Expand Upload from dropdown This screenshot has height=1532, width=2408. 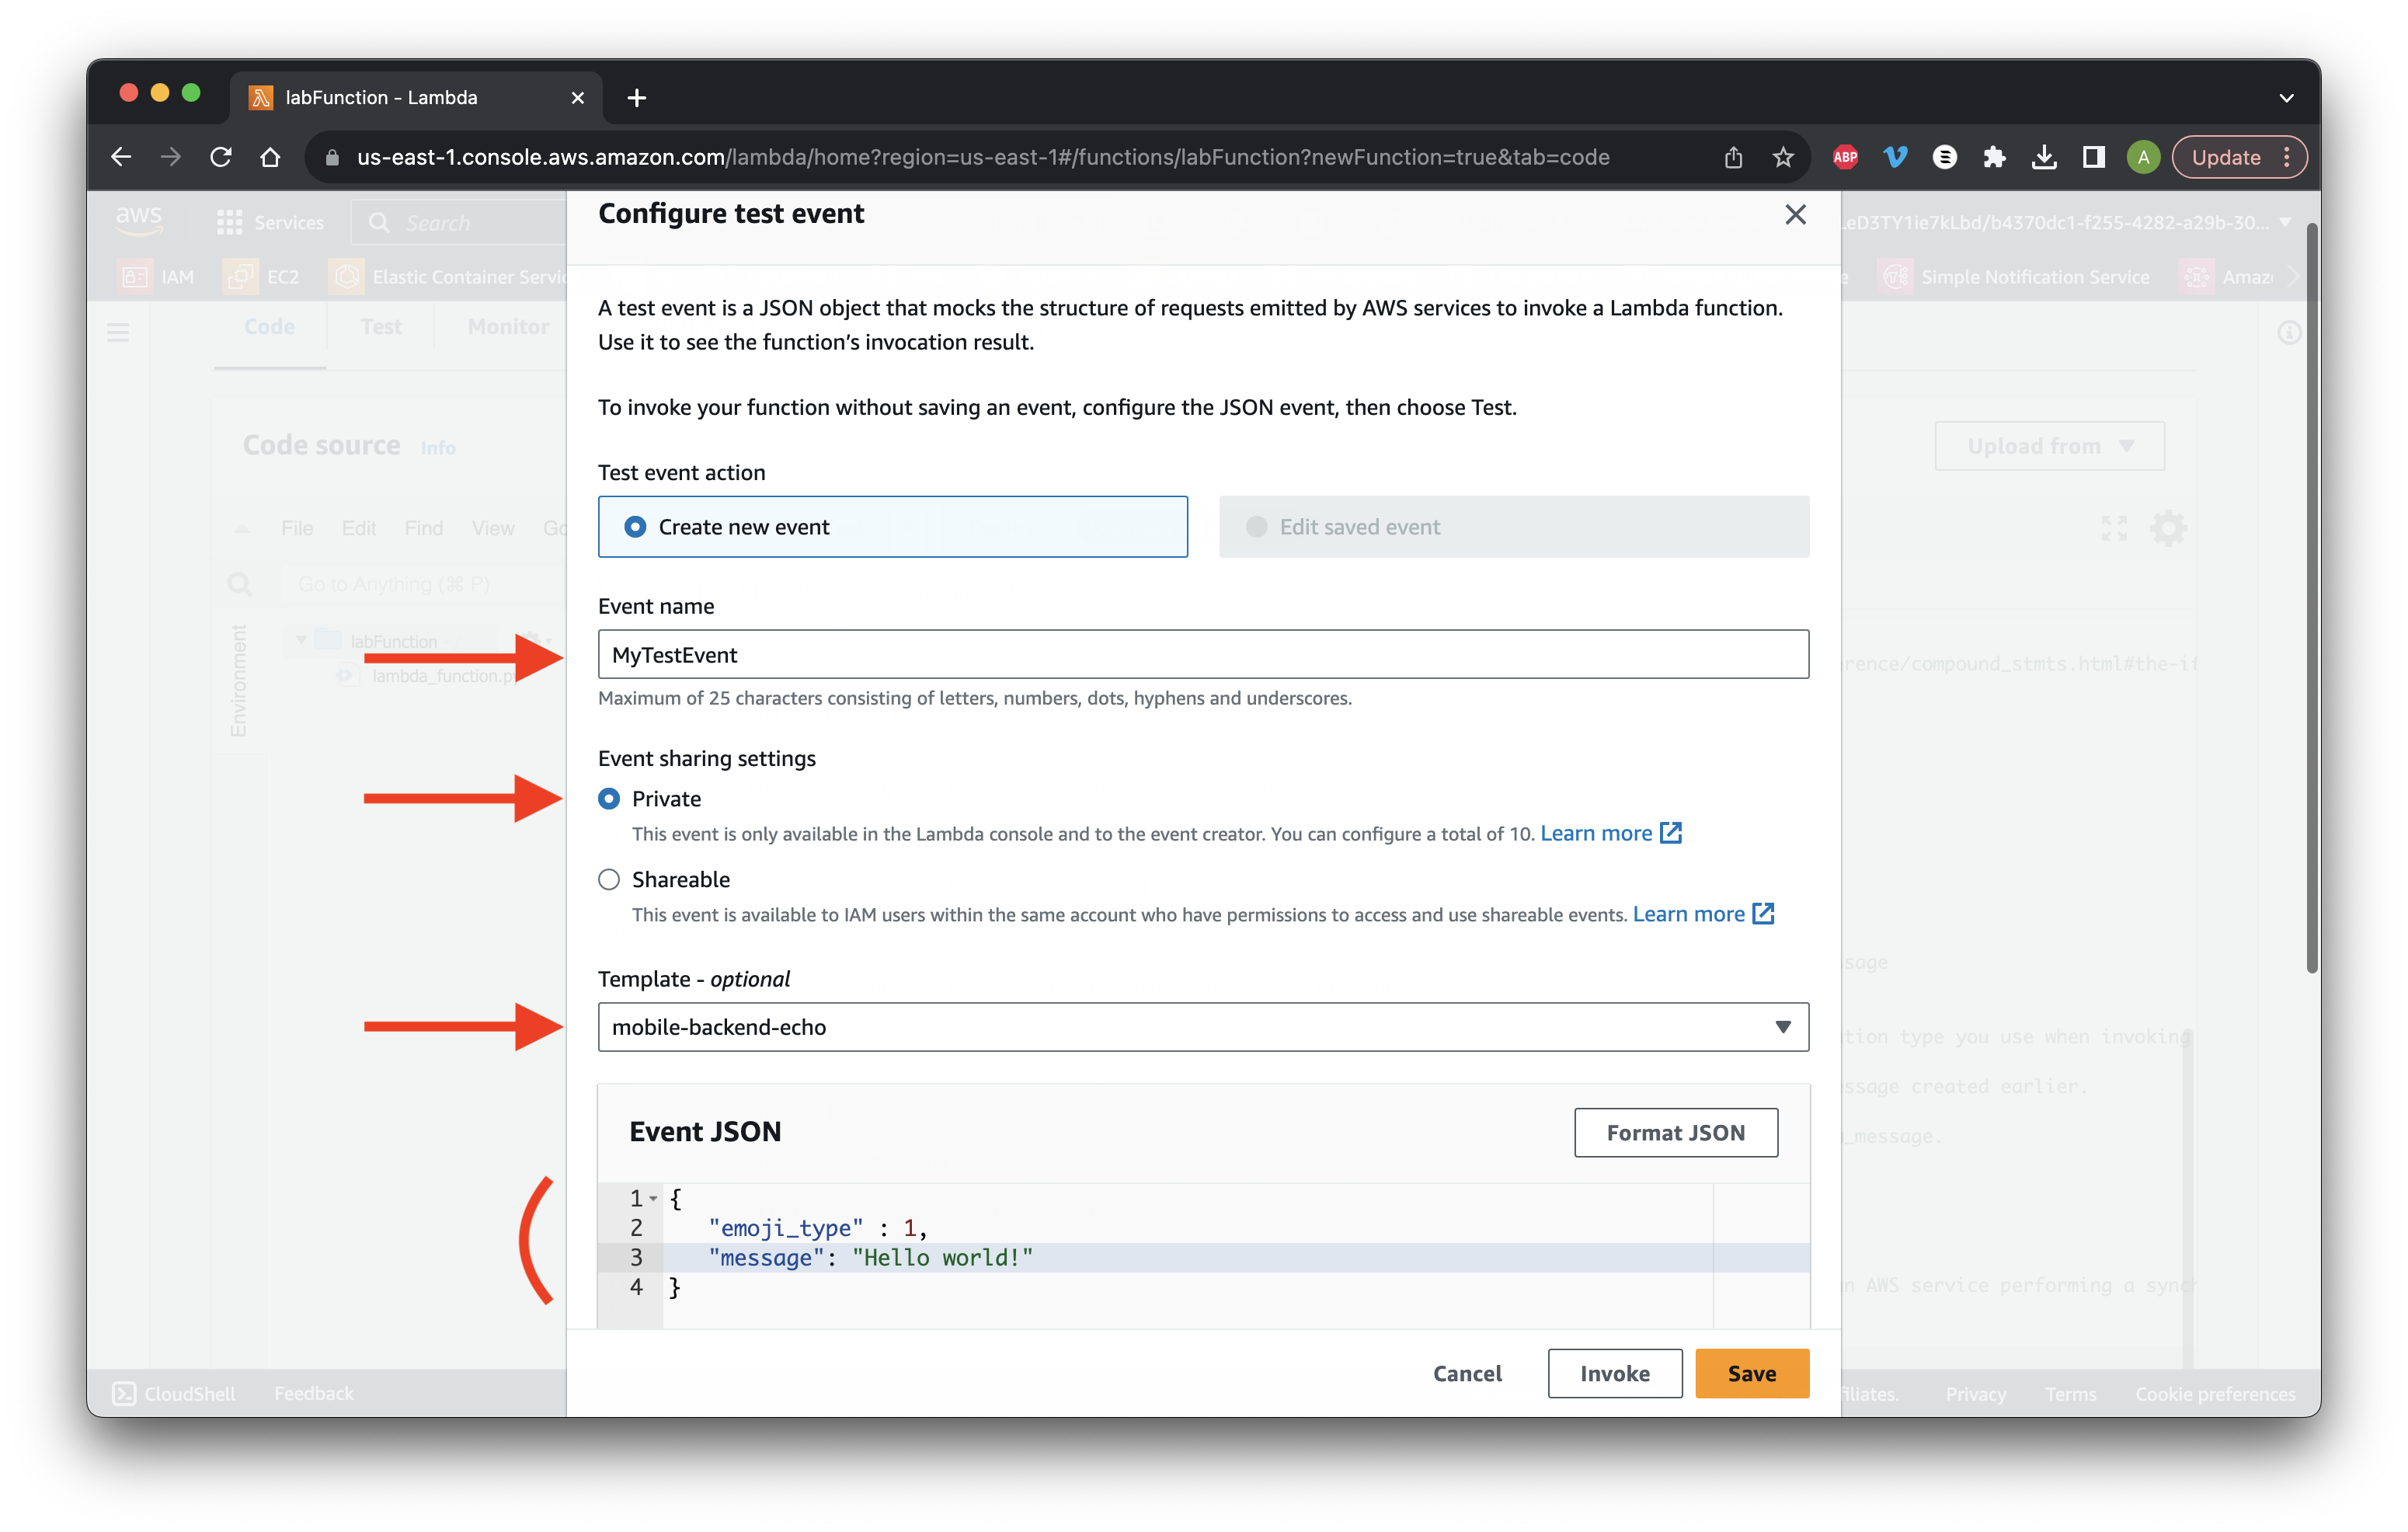coord(2049,446)
